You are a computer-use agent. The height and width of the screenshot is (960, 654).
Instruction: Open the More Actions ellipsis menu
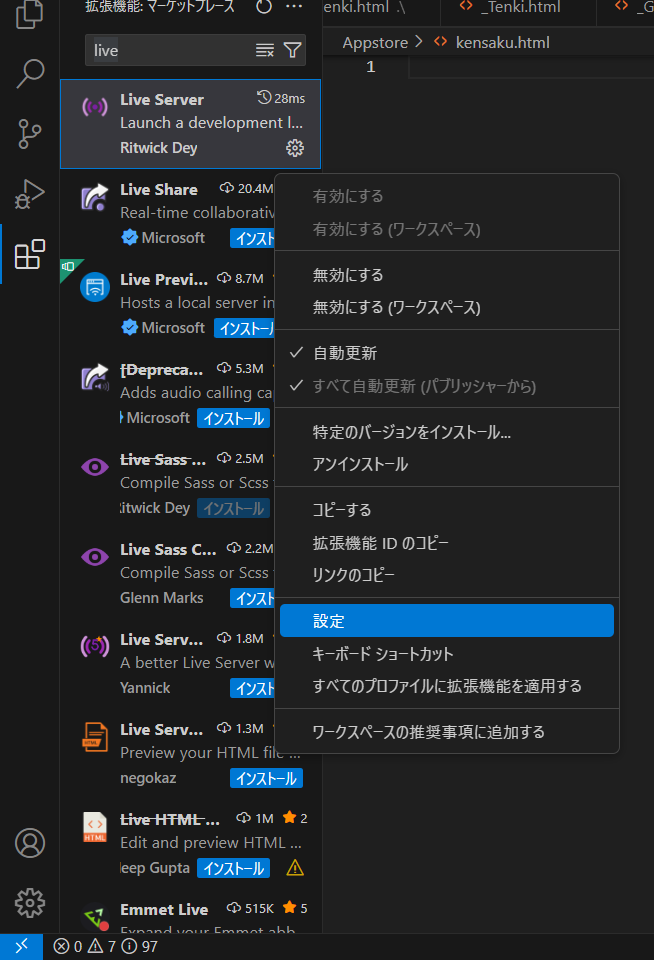(x=295, y=7)
